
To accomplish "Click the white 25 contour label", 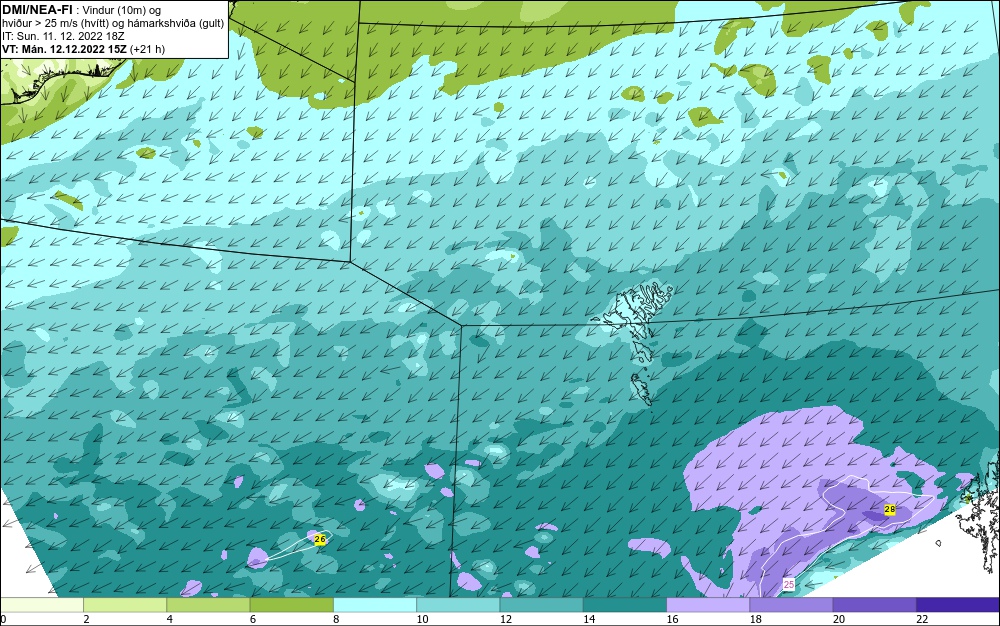I will [x=789, y=585].
